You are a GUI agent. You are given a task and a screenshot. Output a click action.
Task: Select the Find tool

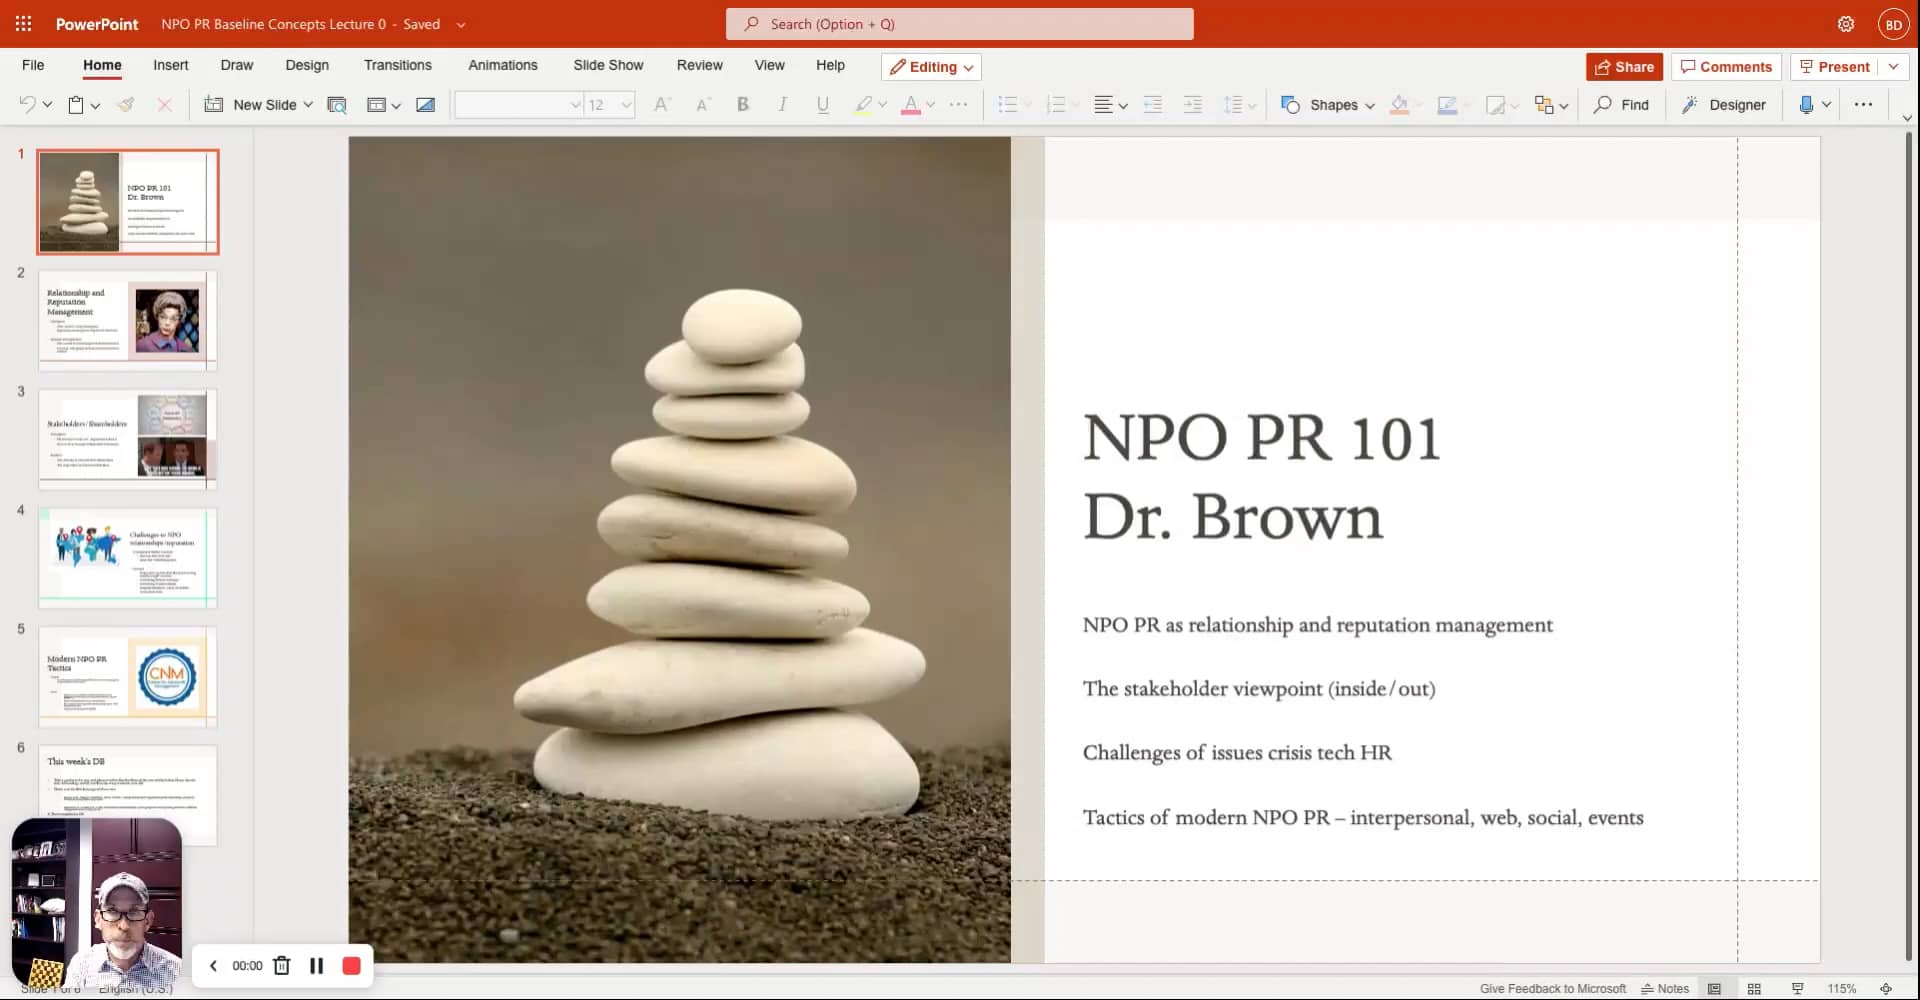pyautogui.click(x=1621, y=104)
